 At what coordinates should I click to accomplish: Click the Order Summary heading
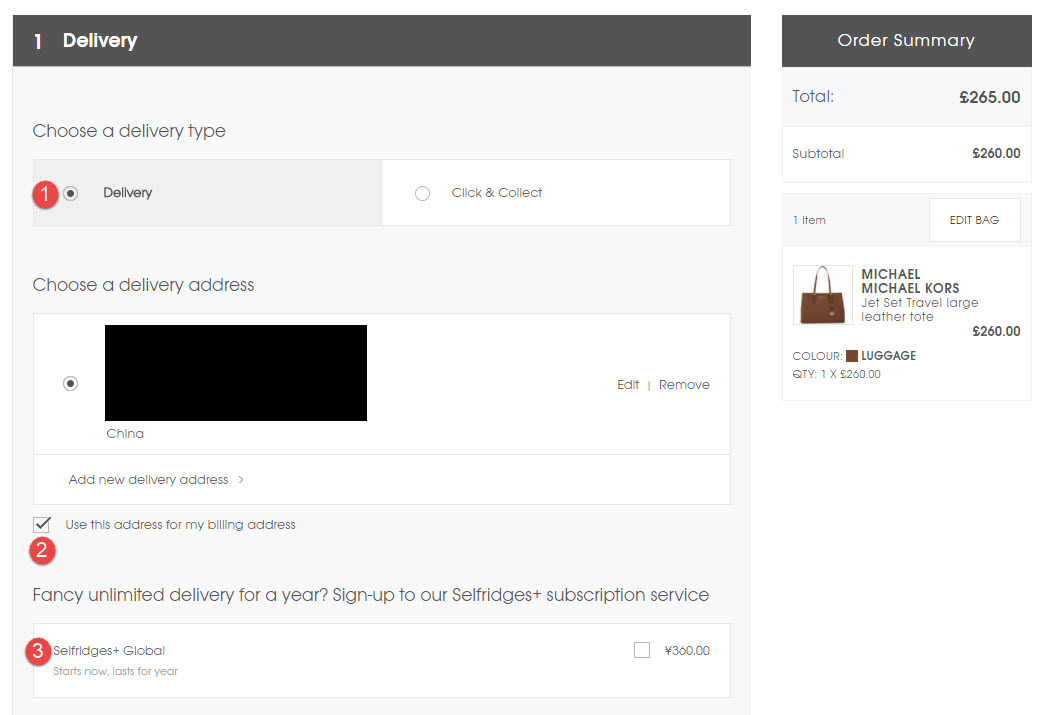pos(906,40)
